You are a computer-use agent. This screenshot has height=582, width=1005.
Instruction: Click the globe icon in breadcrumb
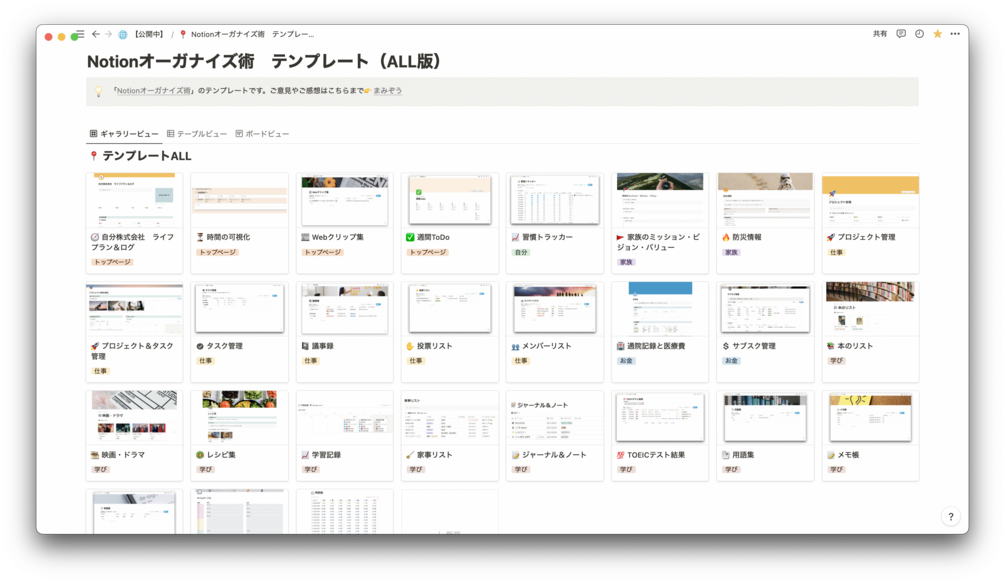point(122,35)
